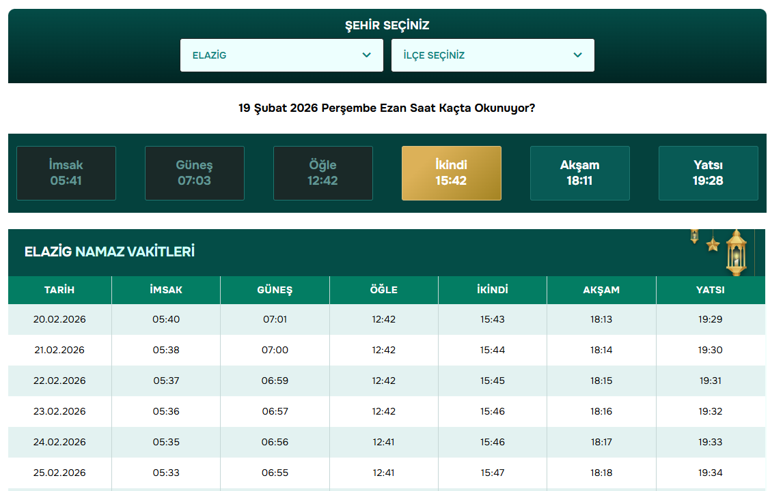Open the ELAZIG city dropdown
770x491 pixels.
coord(281,55)
